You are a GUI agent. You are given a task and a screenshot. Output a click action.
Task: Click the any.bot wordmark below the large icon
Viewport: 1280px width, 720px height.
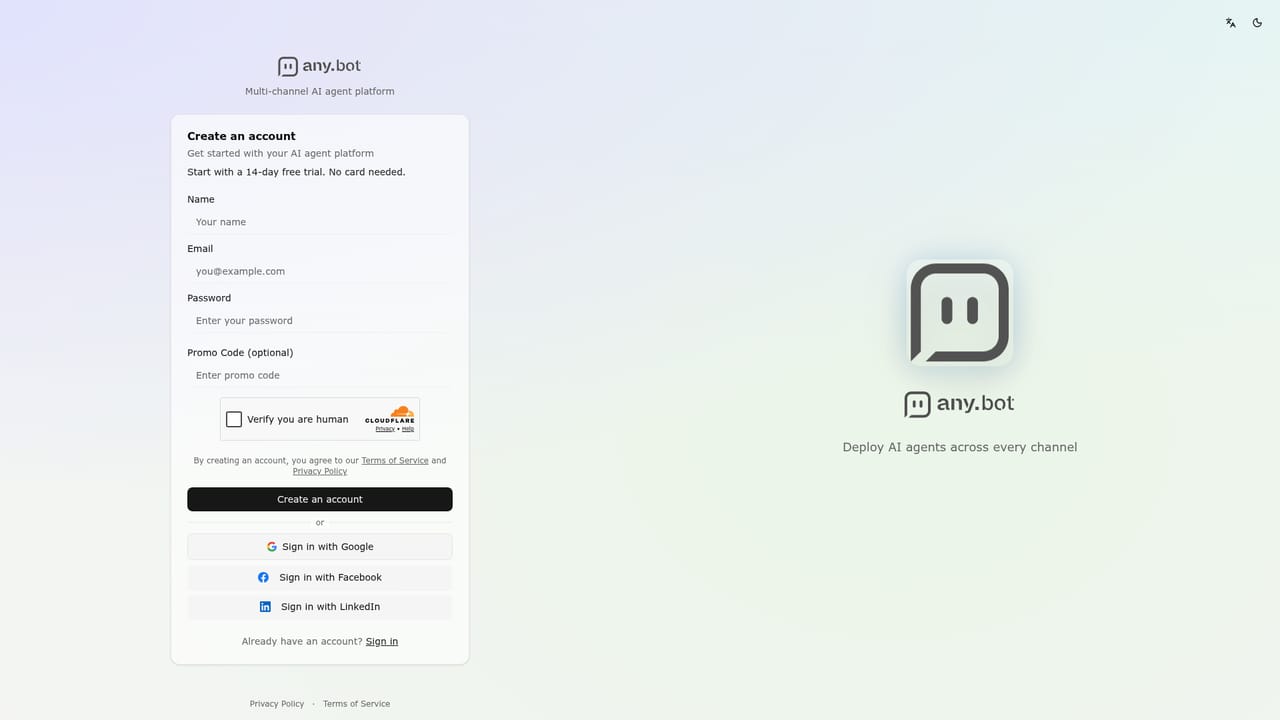(x=960, y=404)
